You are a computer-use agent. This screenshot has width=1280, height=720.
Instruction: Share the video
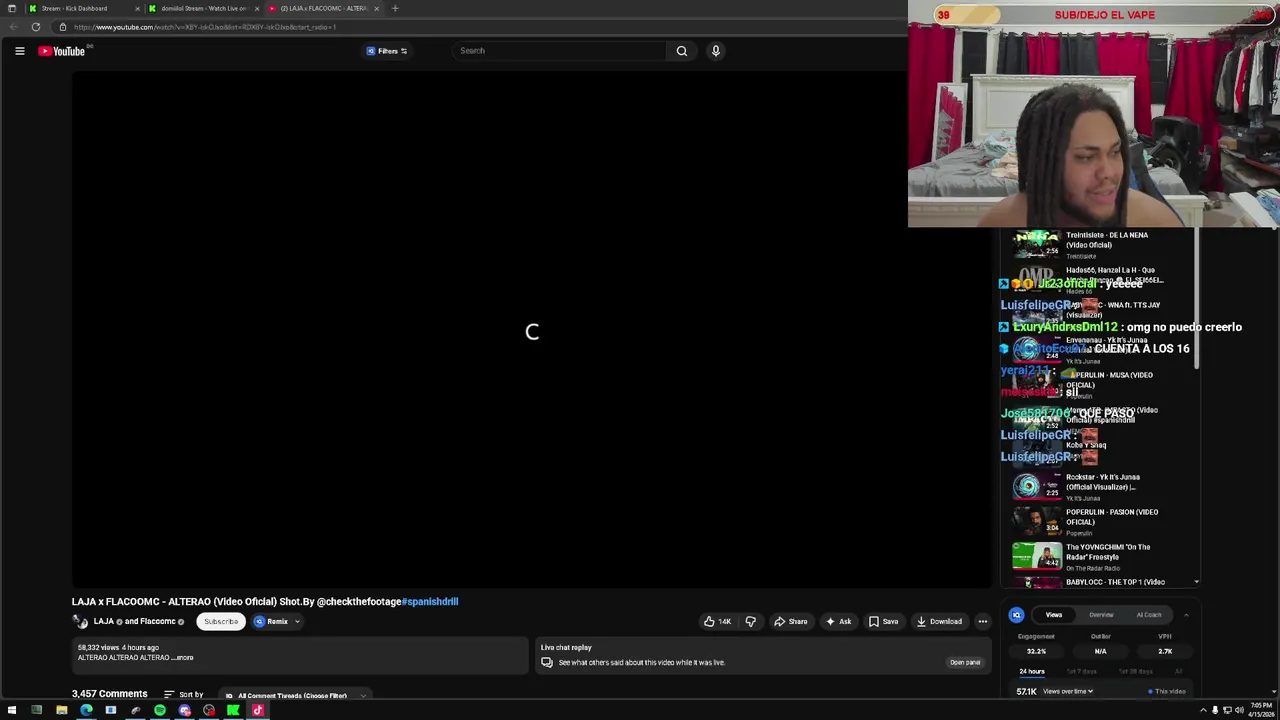790,621
